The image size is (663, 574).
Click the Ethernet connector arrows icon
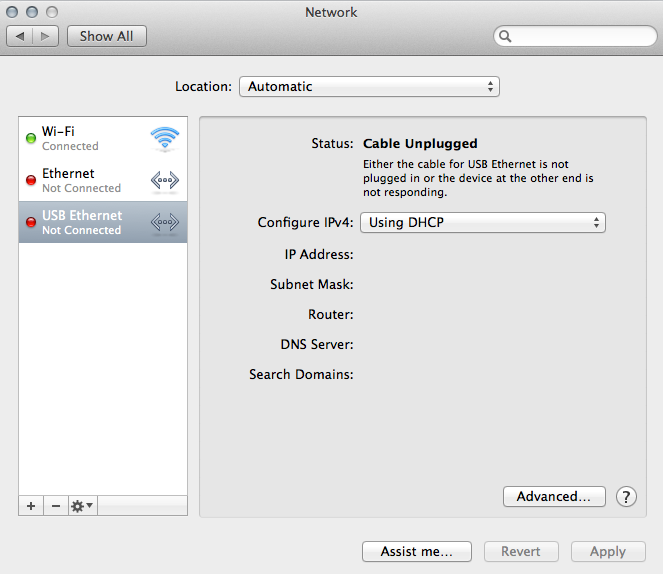pyautogui.click(x=165, y=180)
